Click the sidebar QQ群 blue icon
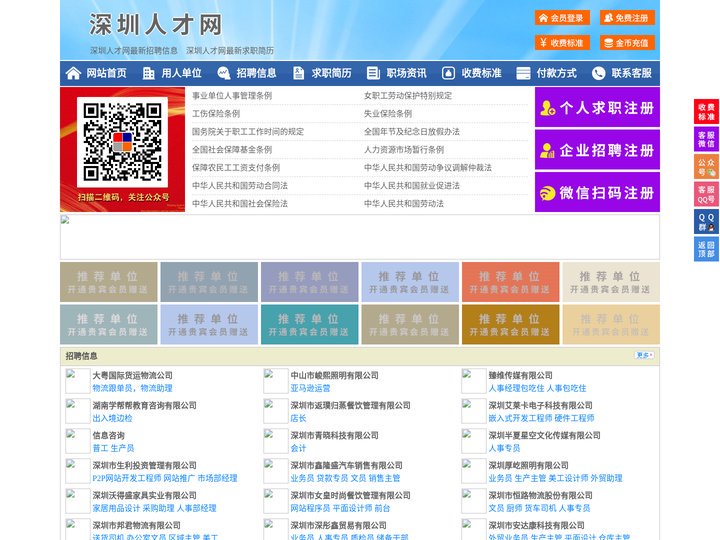Viewport: 720px width, 540px height. (706, 222)
